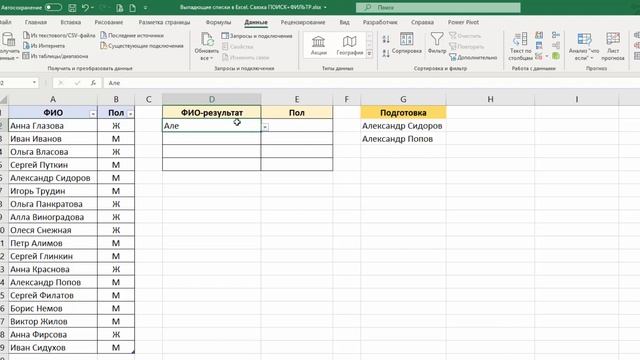Open the ФИО column filter dropdown
The height and width of the screenshot is (360, 640).
click(93, 114)
